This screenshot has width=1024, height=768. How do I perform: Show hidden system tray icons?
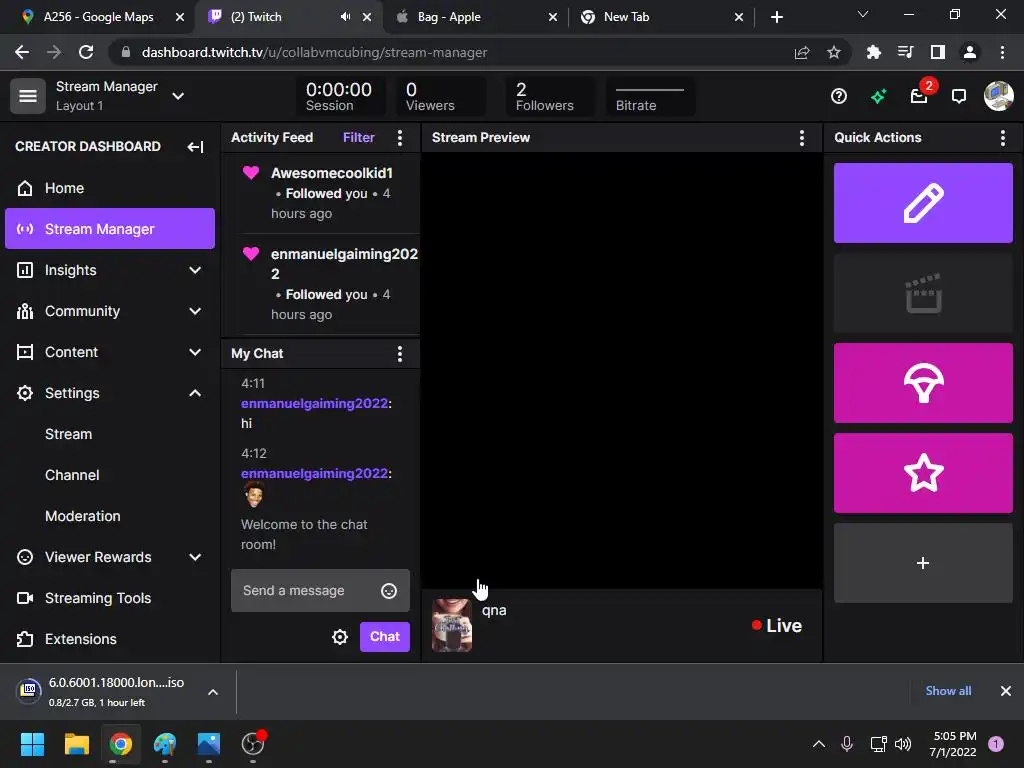(x=818, y=744)
